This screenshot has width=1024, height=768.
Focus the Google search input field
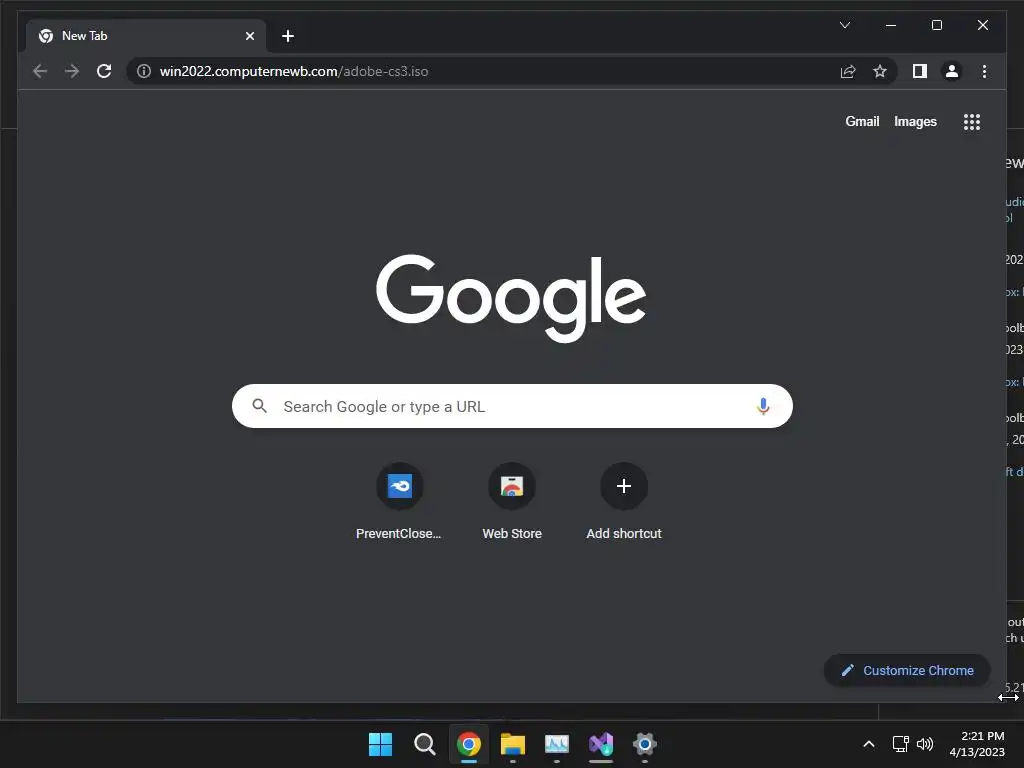[512, 406]
